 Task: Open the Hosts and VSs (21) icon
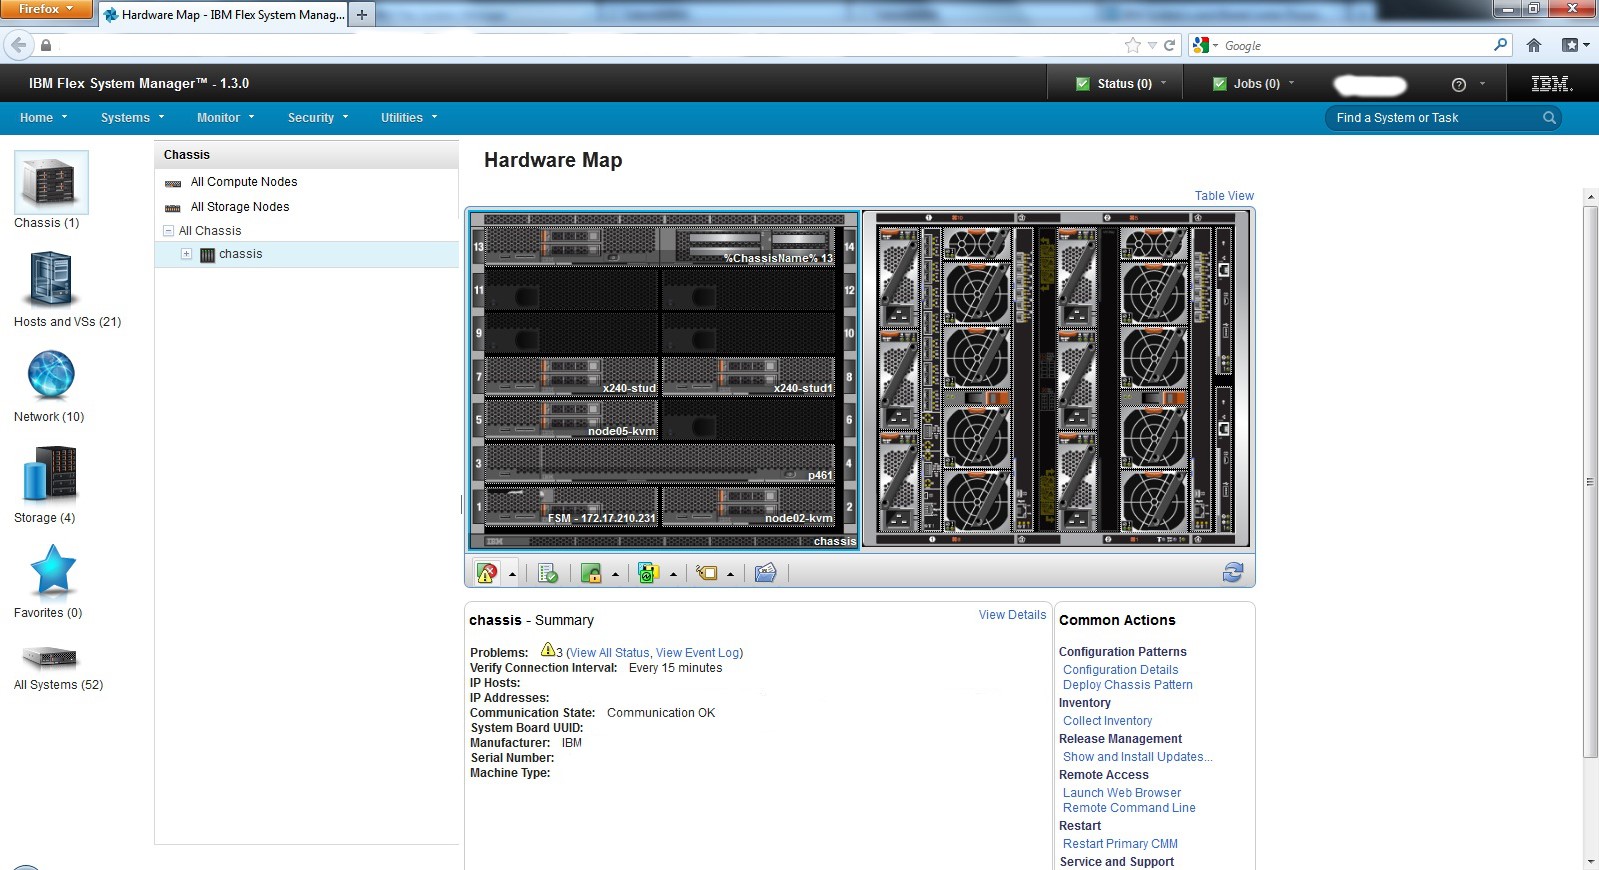coord(51,279)
